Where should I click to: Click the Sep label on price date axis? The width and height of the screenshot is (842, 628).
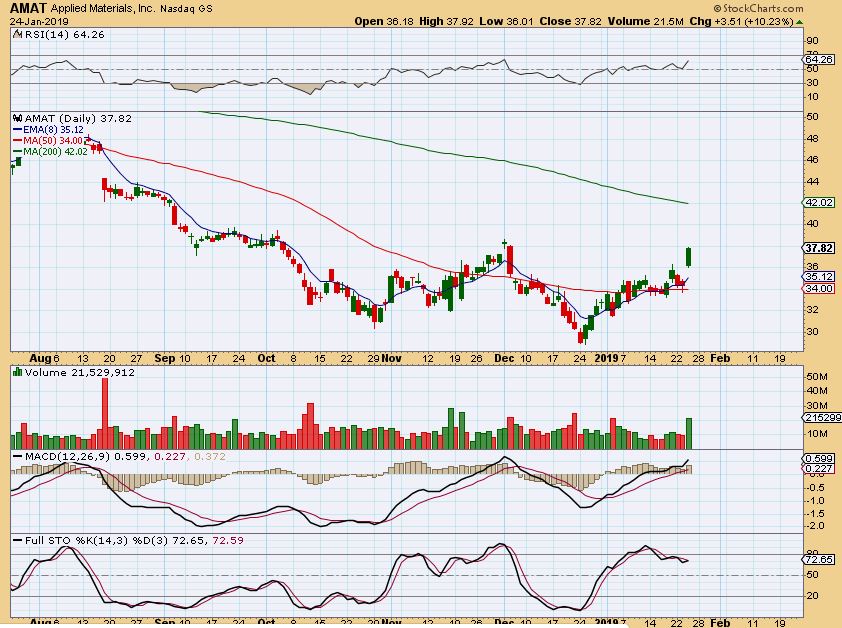point(164,358)
